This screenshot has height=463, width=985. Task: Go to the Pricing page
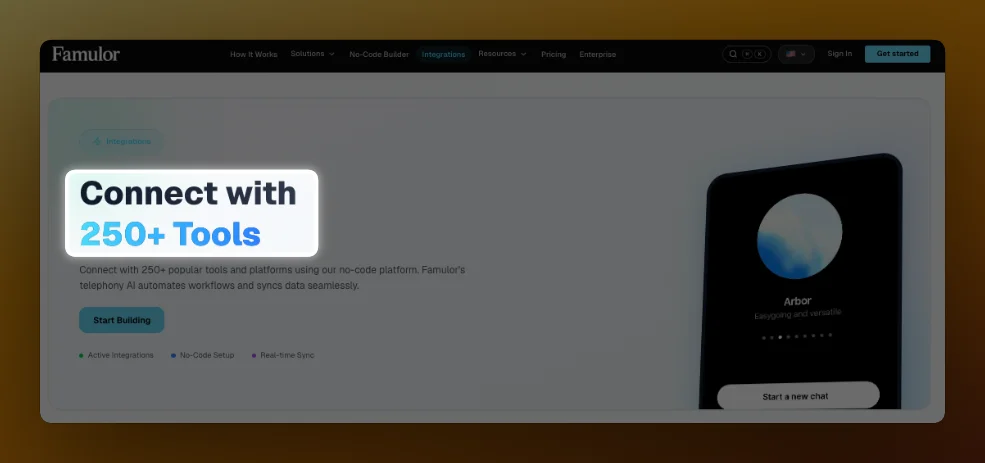tap(553, 54)
